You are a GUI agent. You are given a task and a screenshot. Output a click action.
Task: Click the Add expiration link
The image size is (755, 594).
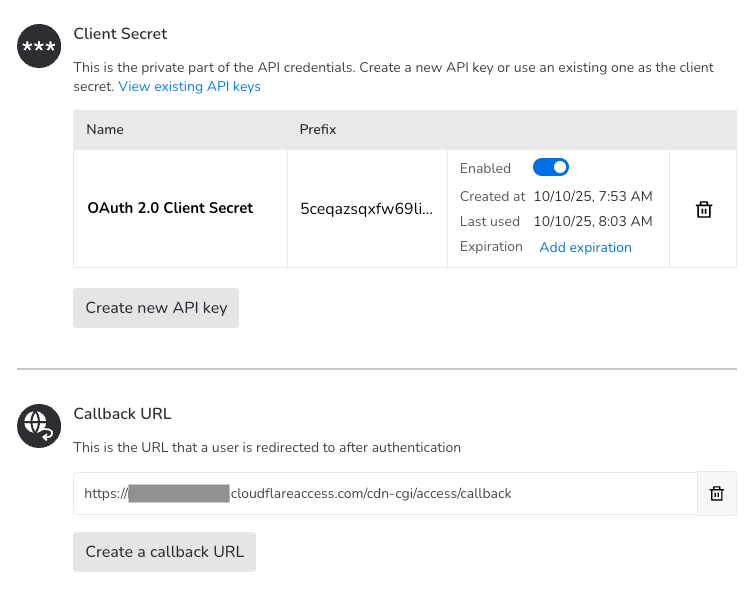click(585, 247)
